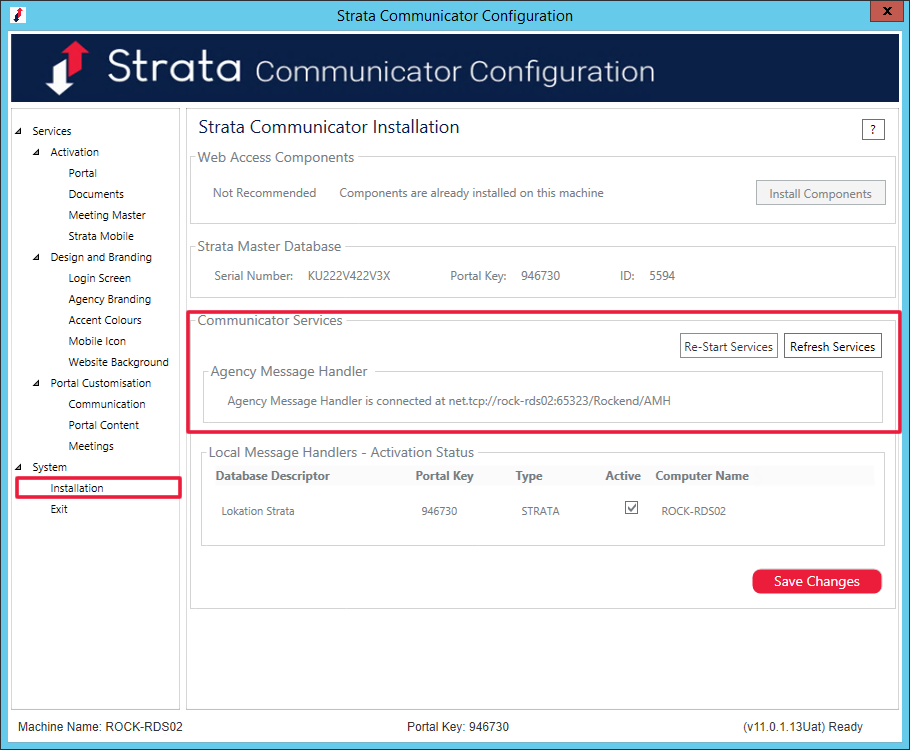This screenshot has width=910, height=750.
Task: Open Agency Branding page
Action: (110, 299)
